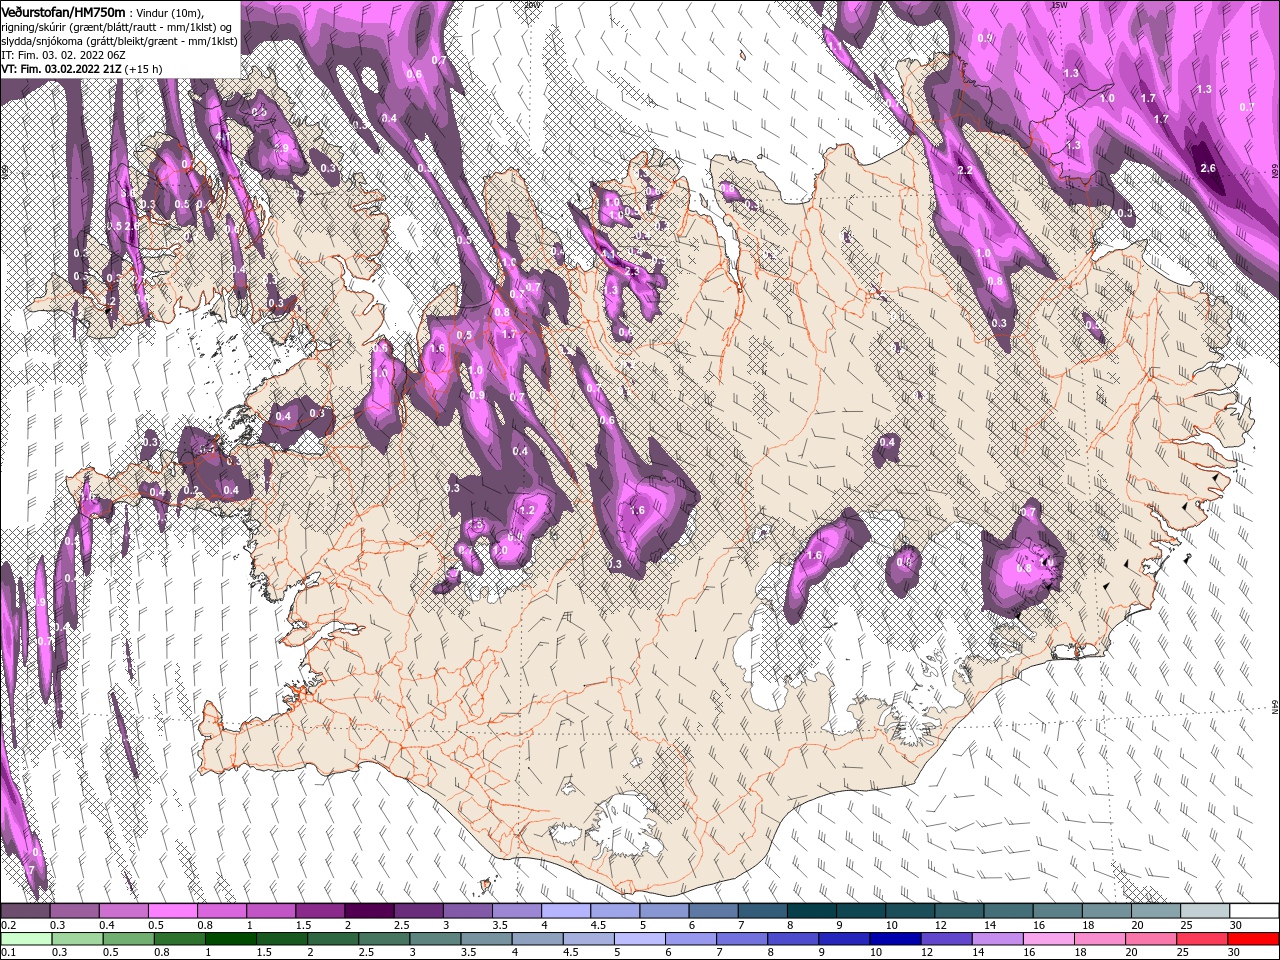Pick the darkest purple snow swatch between 2 and 2.5
This screenshot has height=960, width=1280.
pyautogui.click(x=370, y=910)
